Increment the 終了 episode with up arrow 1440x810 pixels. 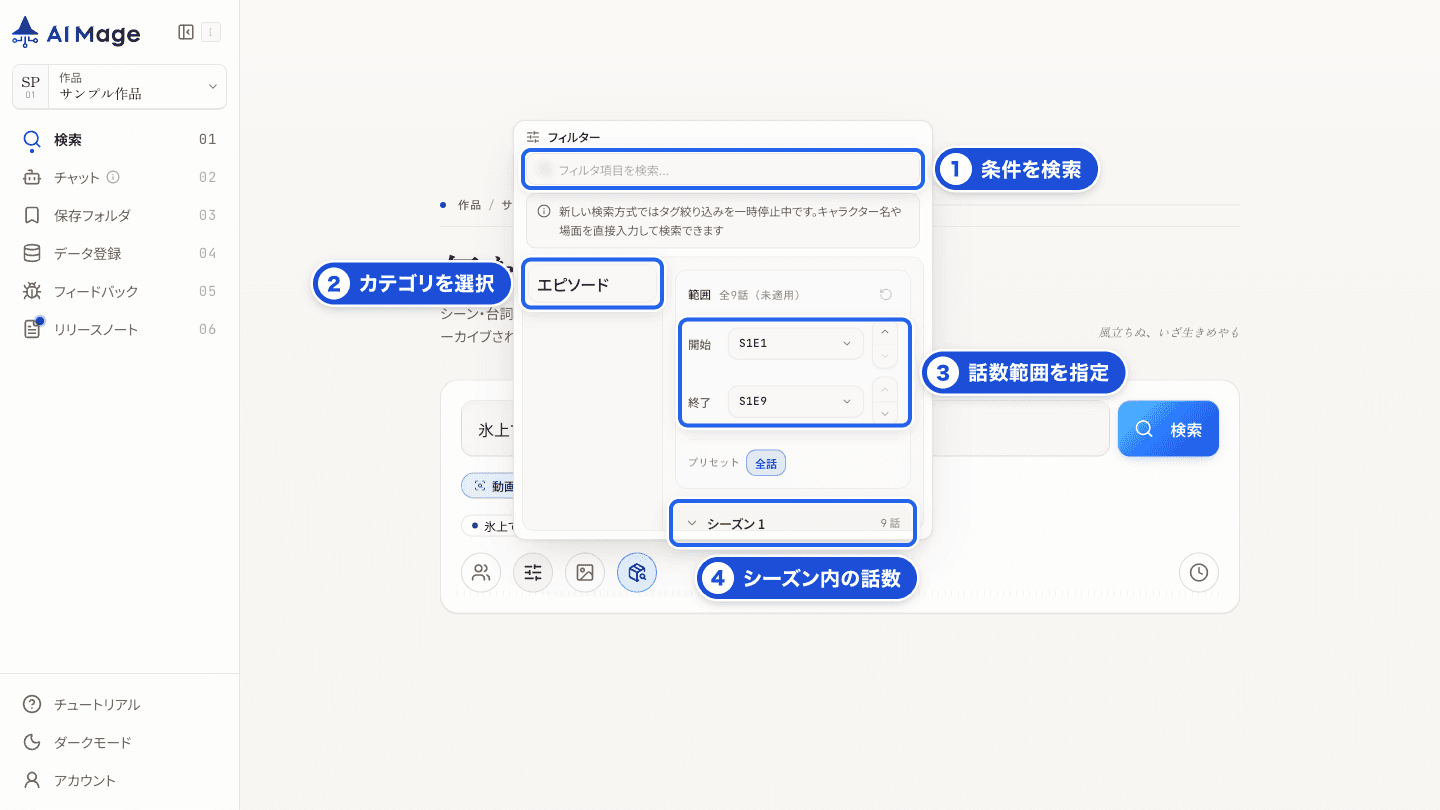(884, 390)
